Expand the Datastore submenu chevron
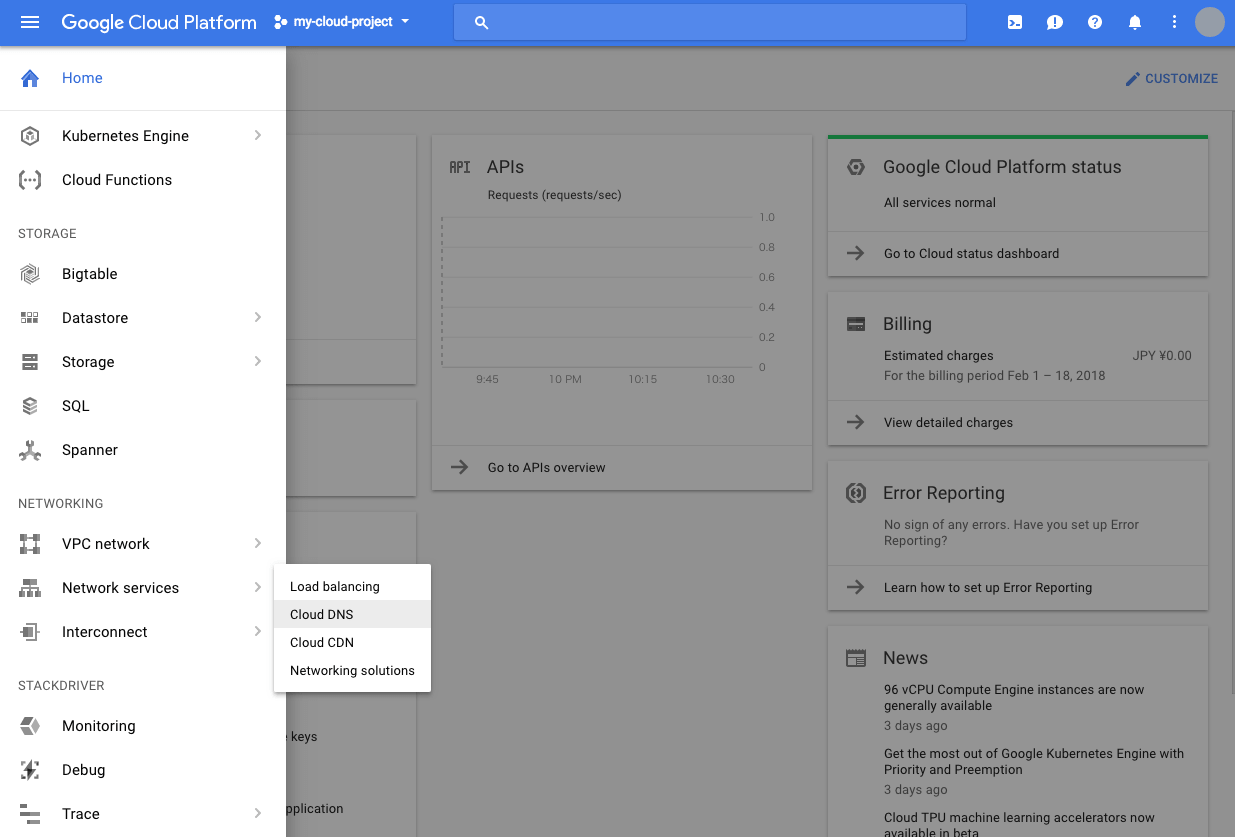Image resolution: width=1235 pixels, height=837 pixels. pyautogui.click(x=258, y=317)
